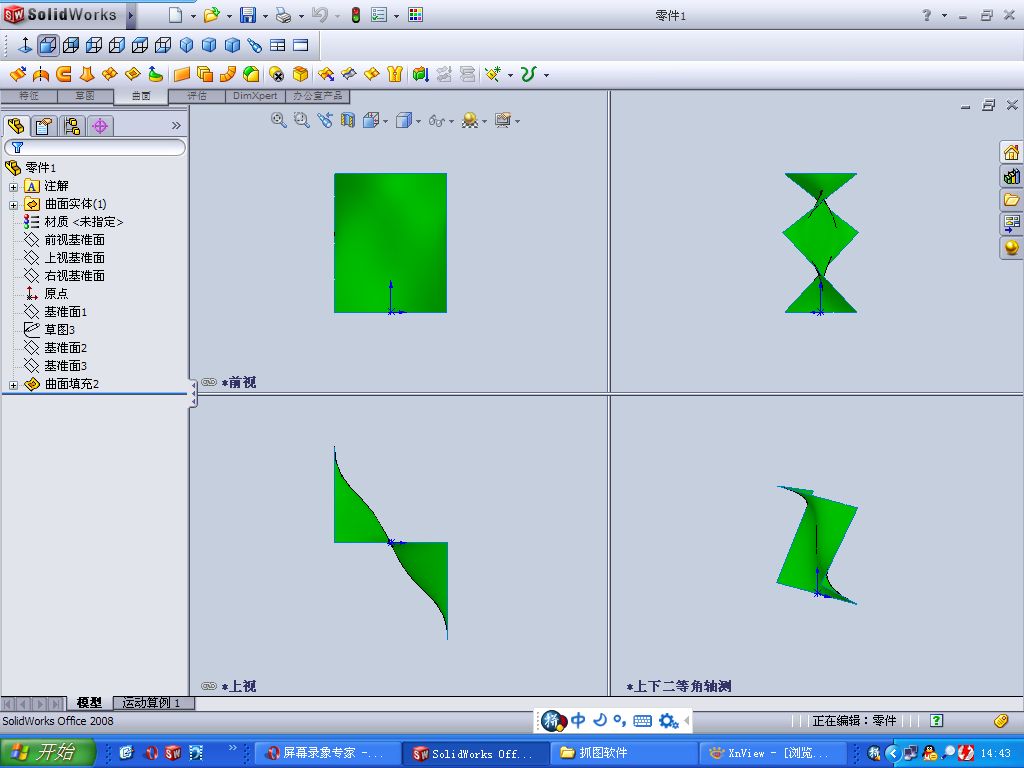Click the Planar Surface tool
The width and height of the screenshot is (1024, 768).
[x=182, y=74]
